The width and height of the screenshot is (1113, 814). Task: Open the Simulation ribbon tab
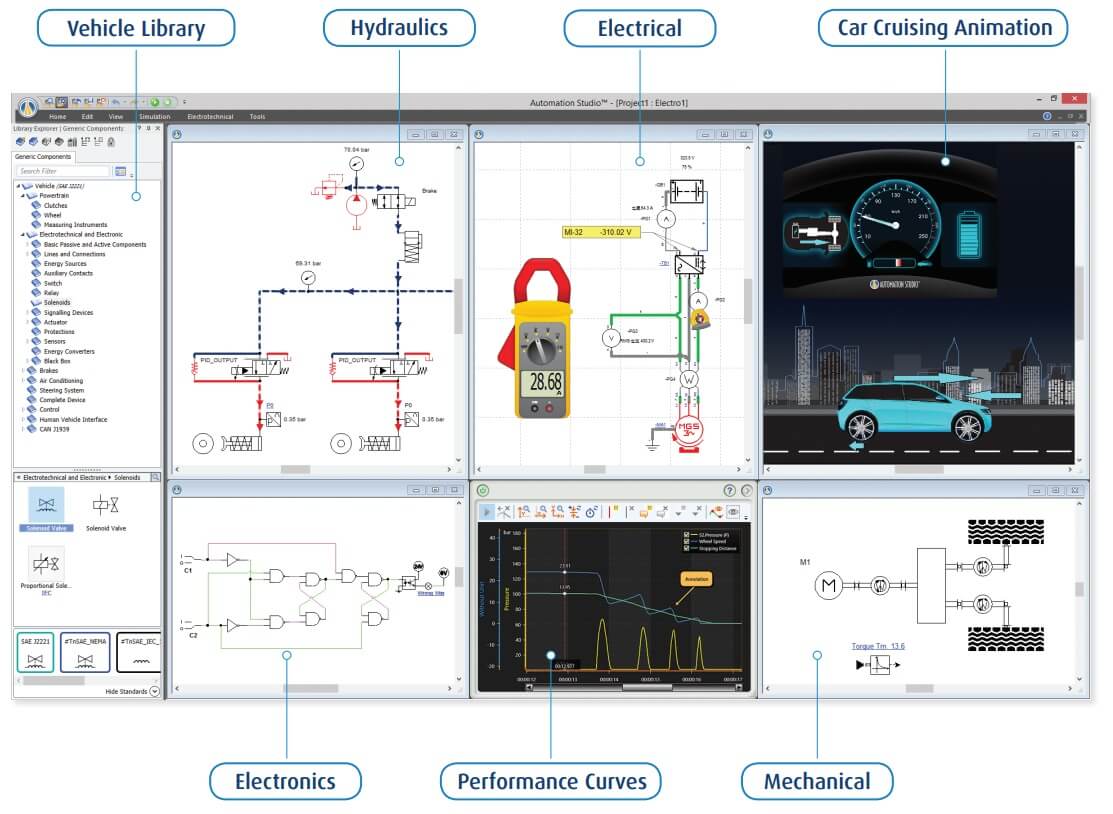click(x=155, y=116)
